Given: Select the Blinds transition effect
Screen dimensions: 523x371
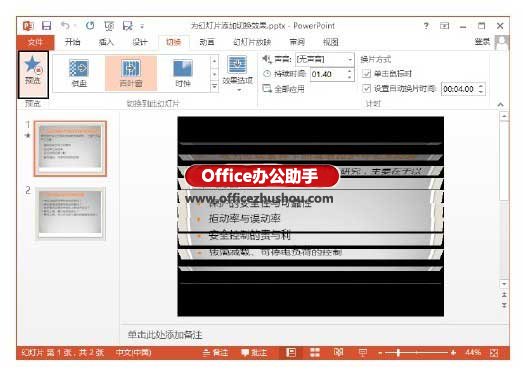Looking at the screenshot, I should pyautogui.click(x=131, y=73).
